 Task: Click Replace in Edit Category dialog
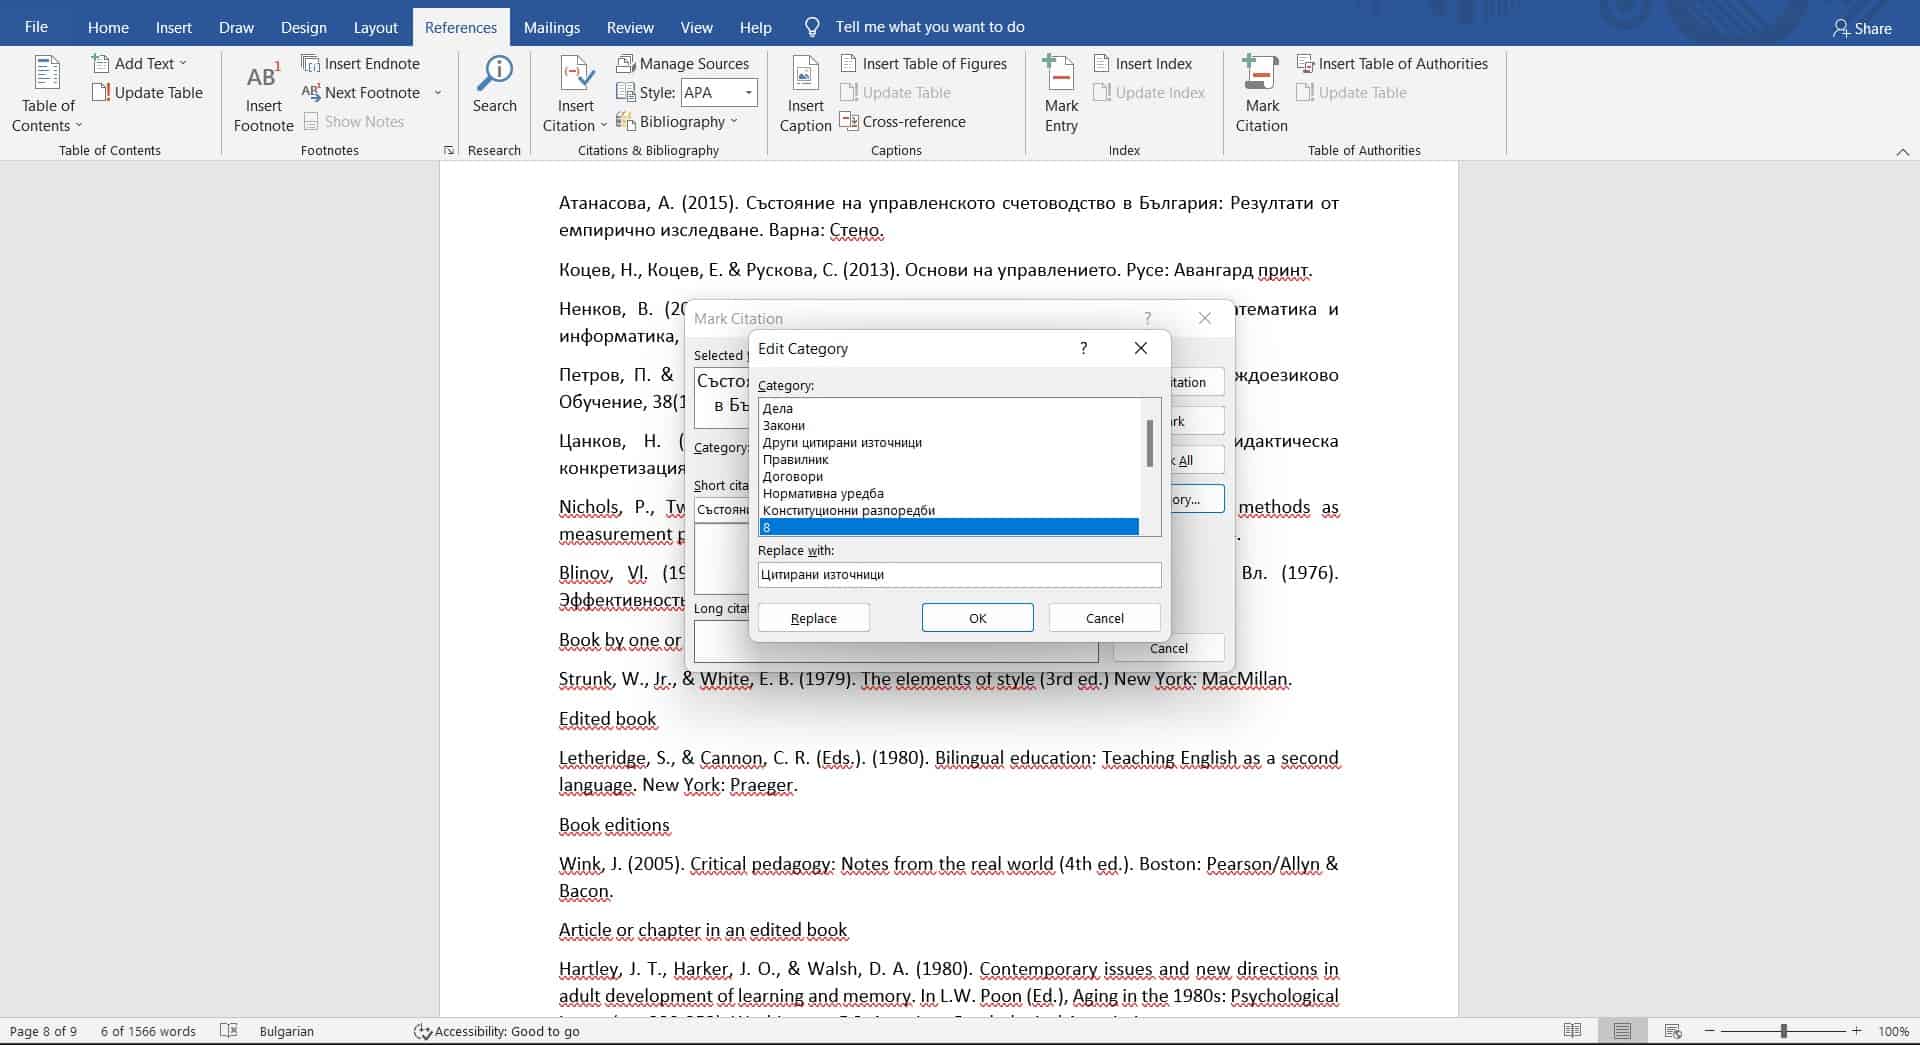tap(813, 618)
